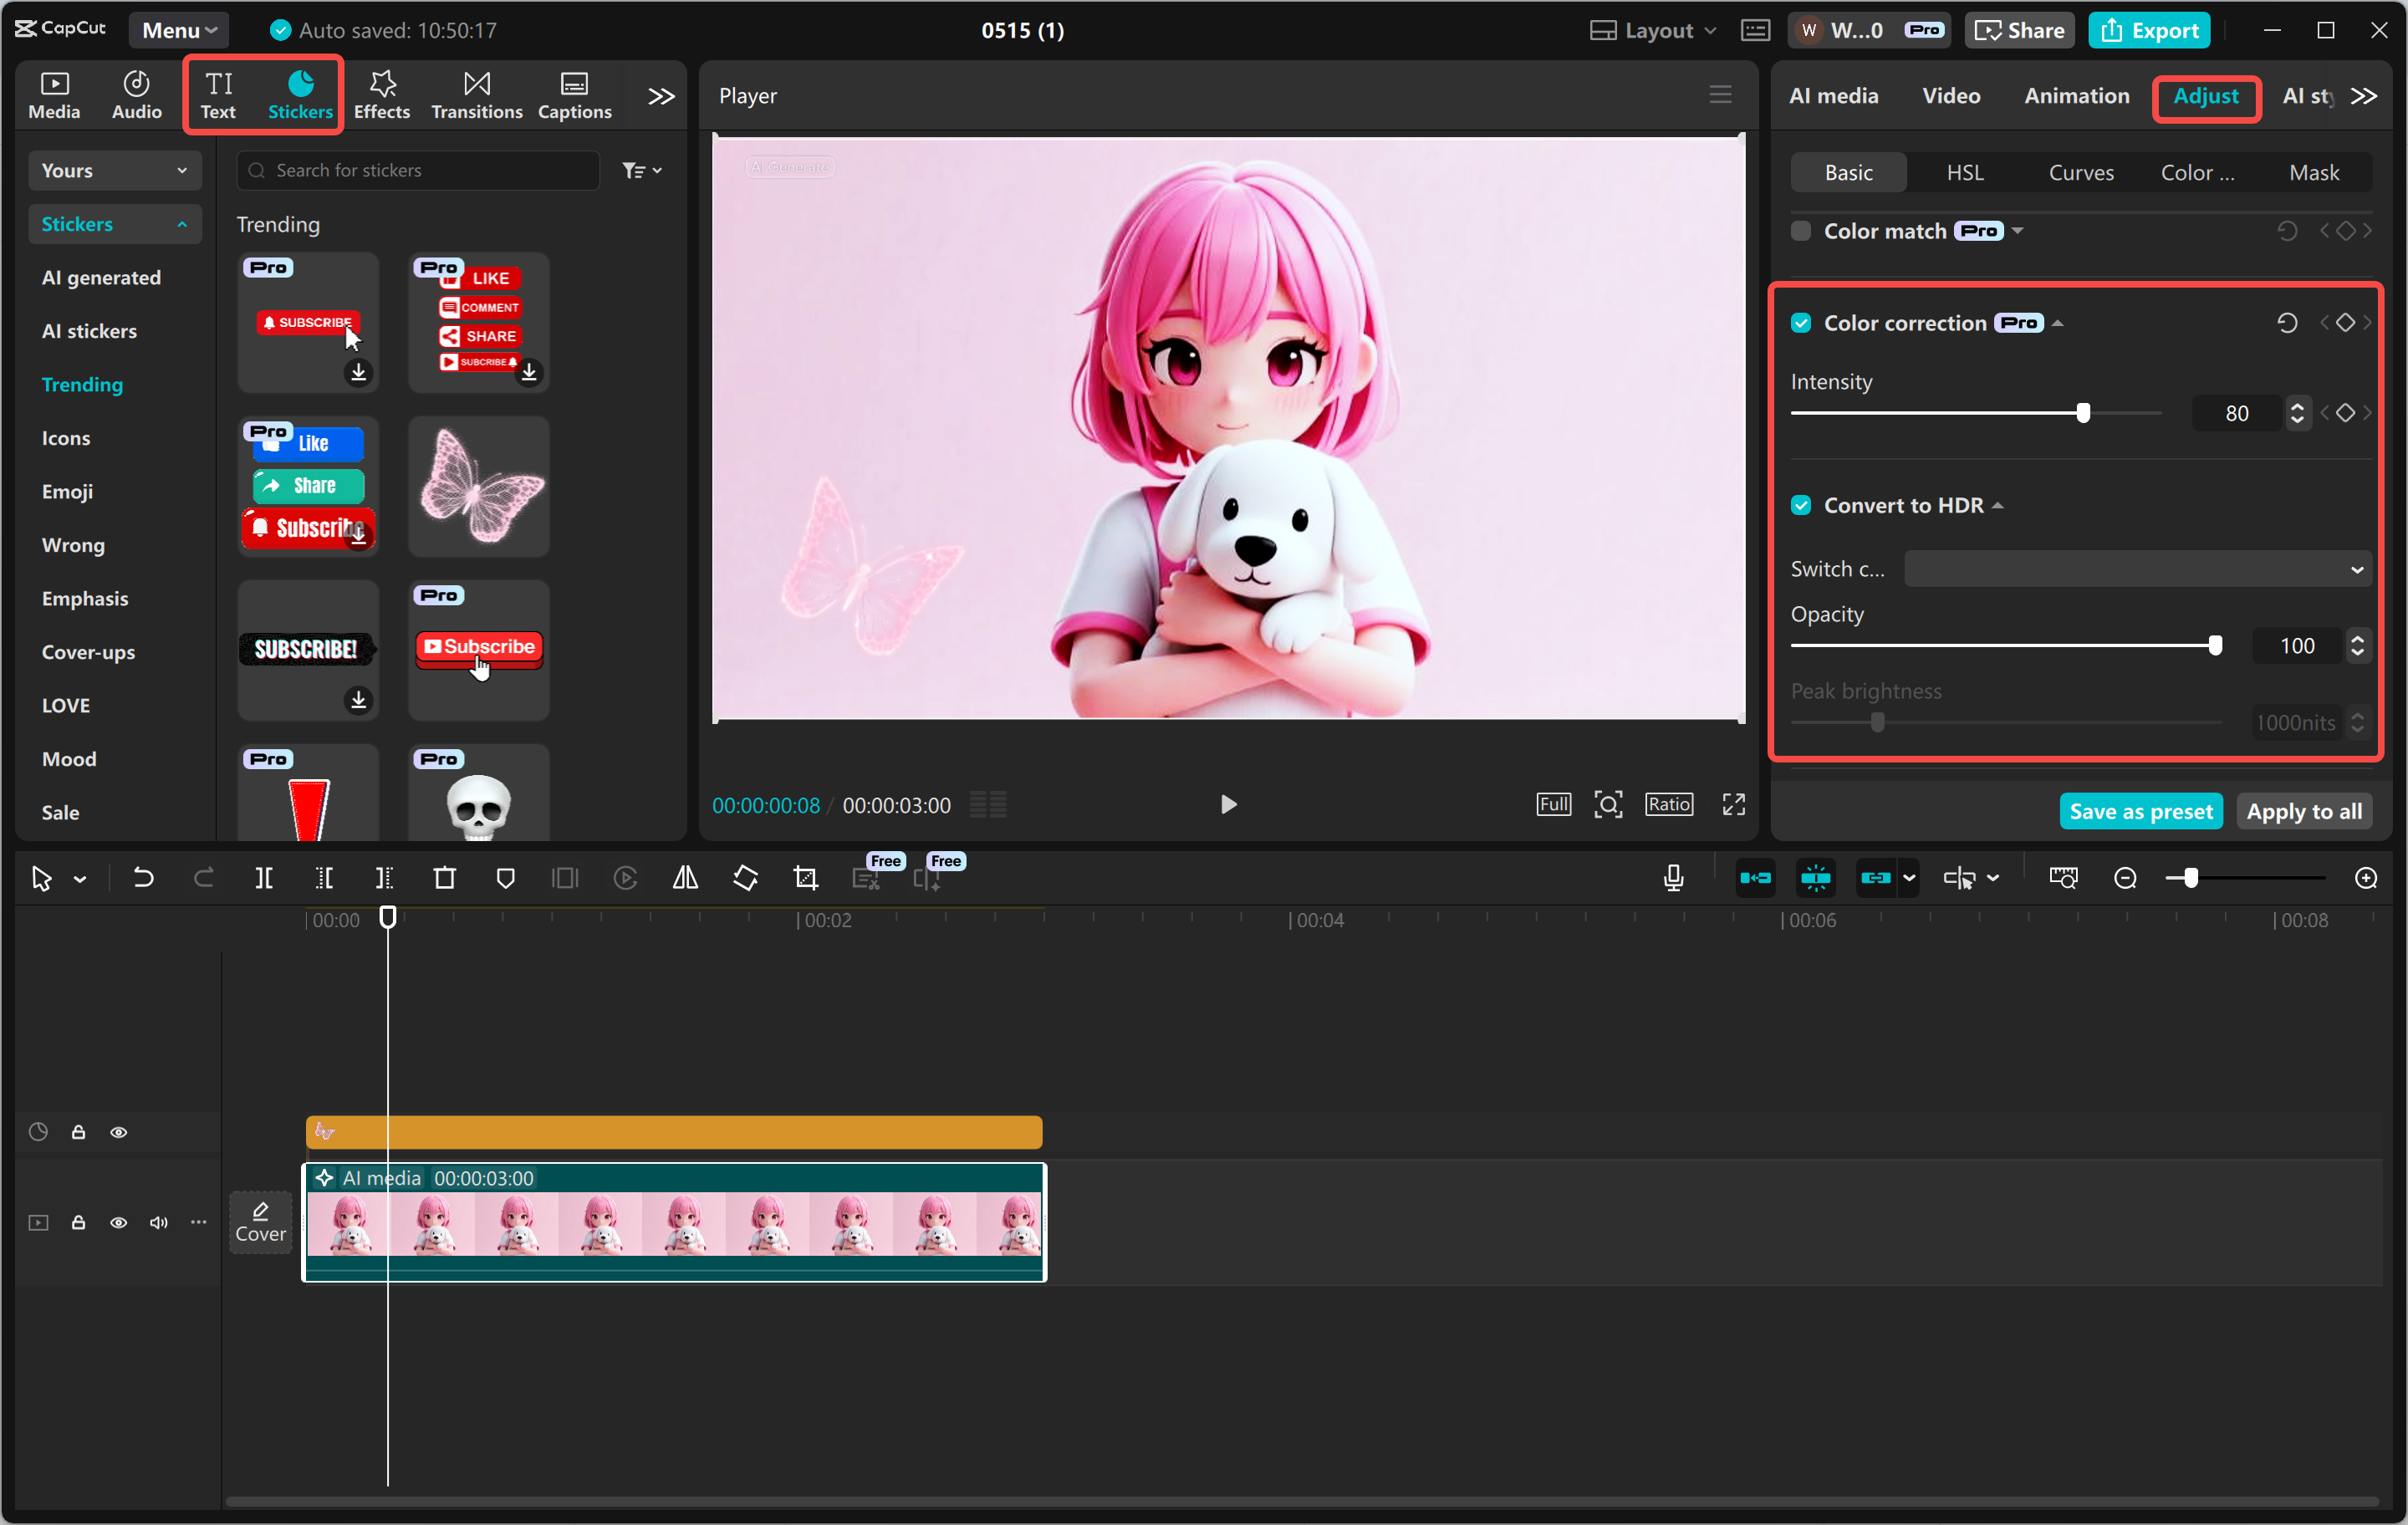Click the Mirror flip icon
This screenshot has width=2408, height=1525.
(685, 878)
